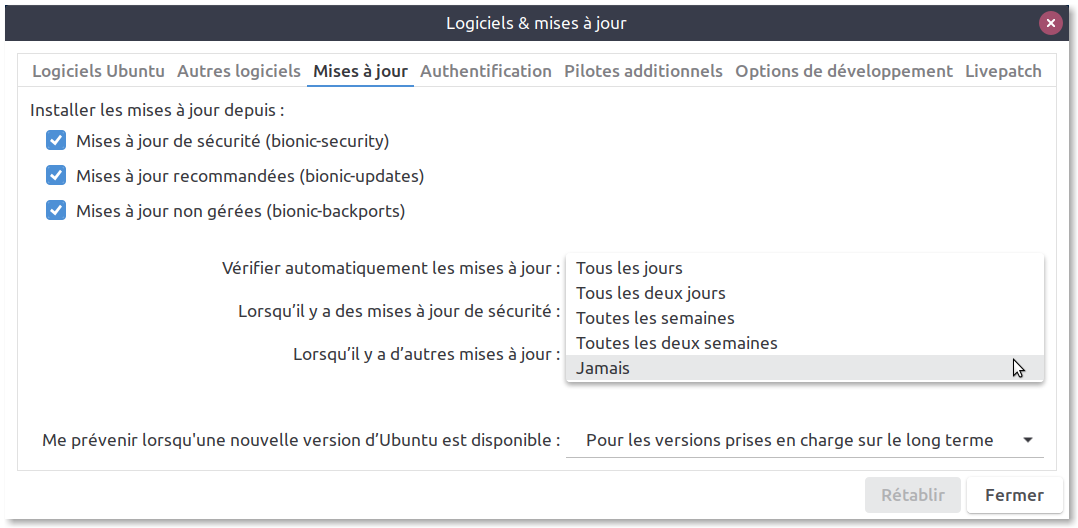The width and height of the screenshot is (1078, 528).
Task: Open the Logiciels Ubuntu tab
Action: tap(98, 71)
